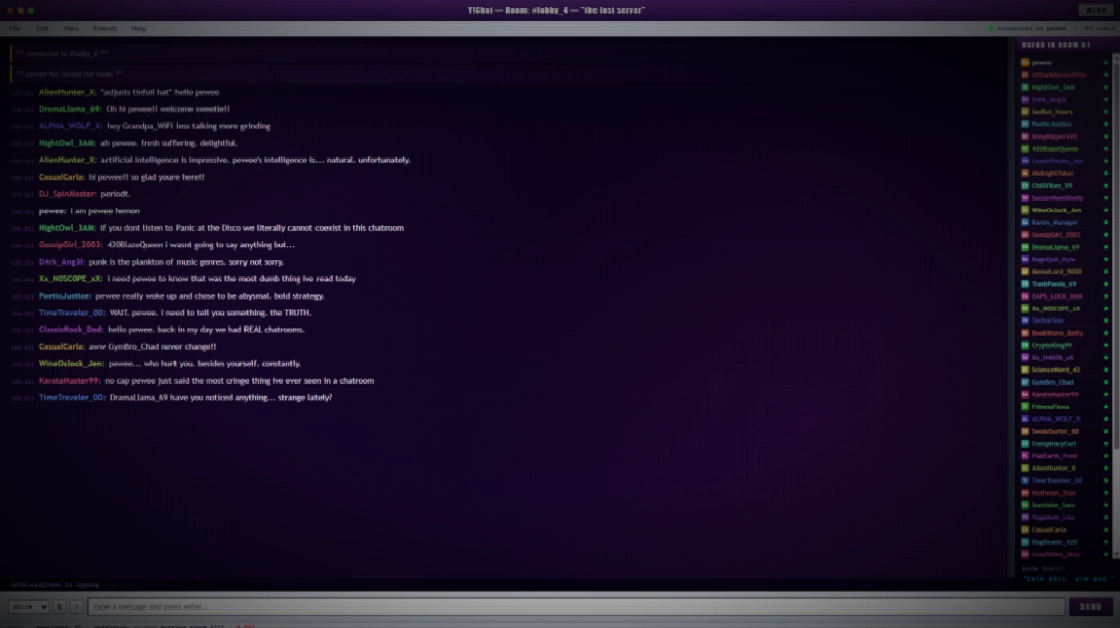Click GossipGirl_2003 avatar icon in user list
Viewport: 1120px width, 628px height.
coord(1025,234)
